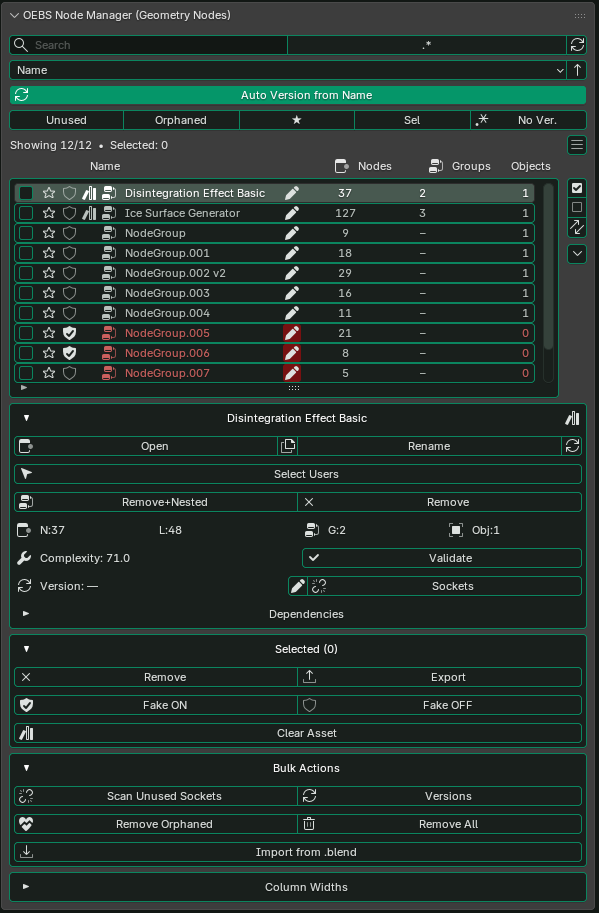Click Auto Version from Name button
This screenshot has height=913, width=599.
pos(298,95)
